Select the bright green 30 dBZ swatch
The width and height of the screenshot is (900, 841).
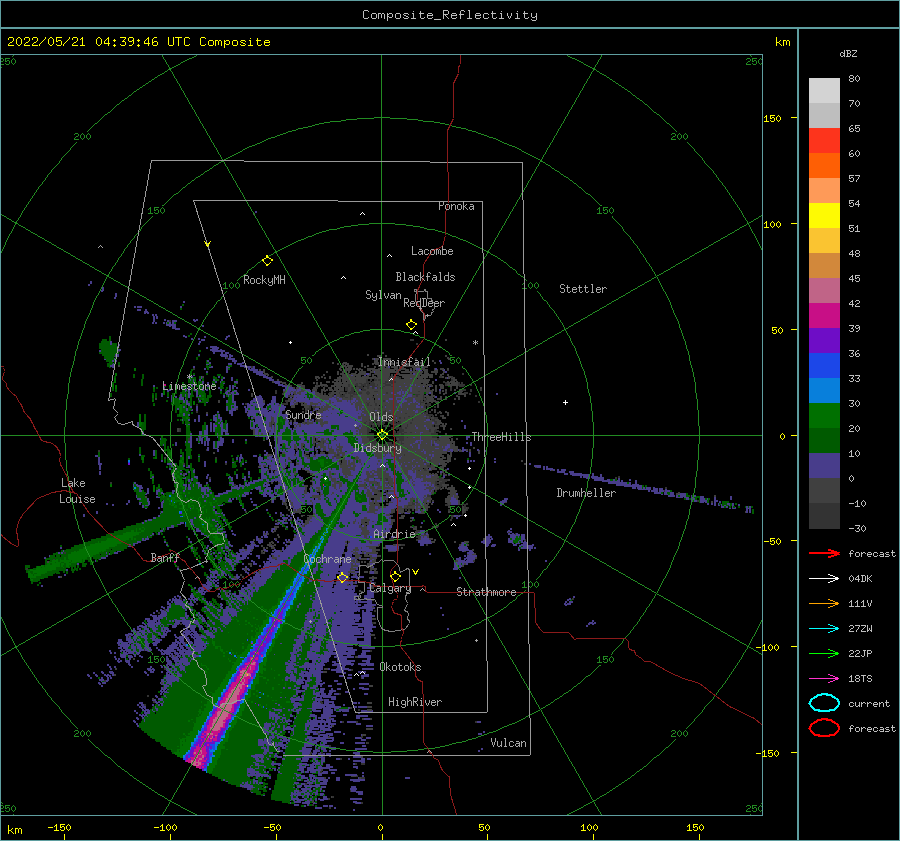824,415
